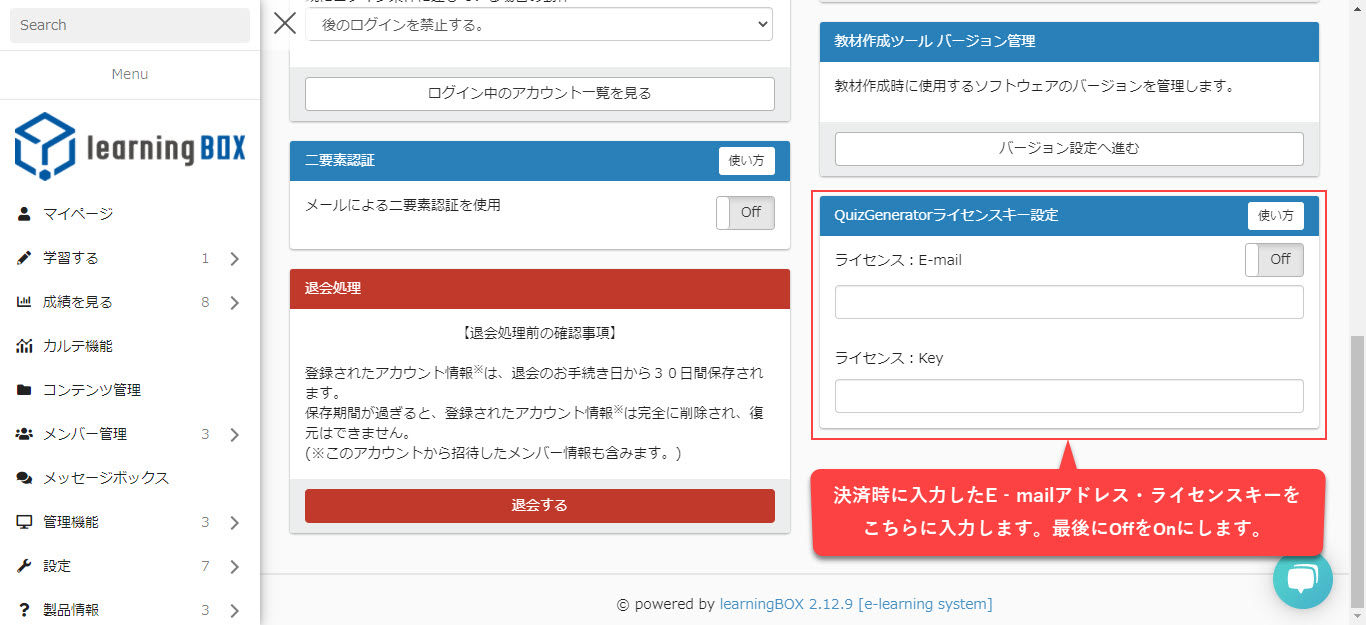This screenshot has height=625, width=1366.
Task: Click the 製品情報 question mark icon
Action: point(24,610)
